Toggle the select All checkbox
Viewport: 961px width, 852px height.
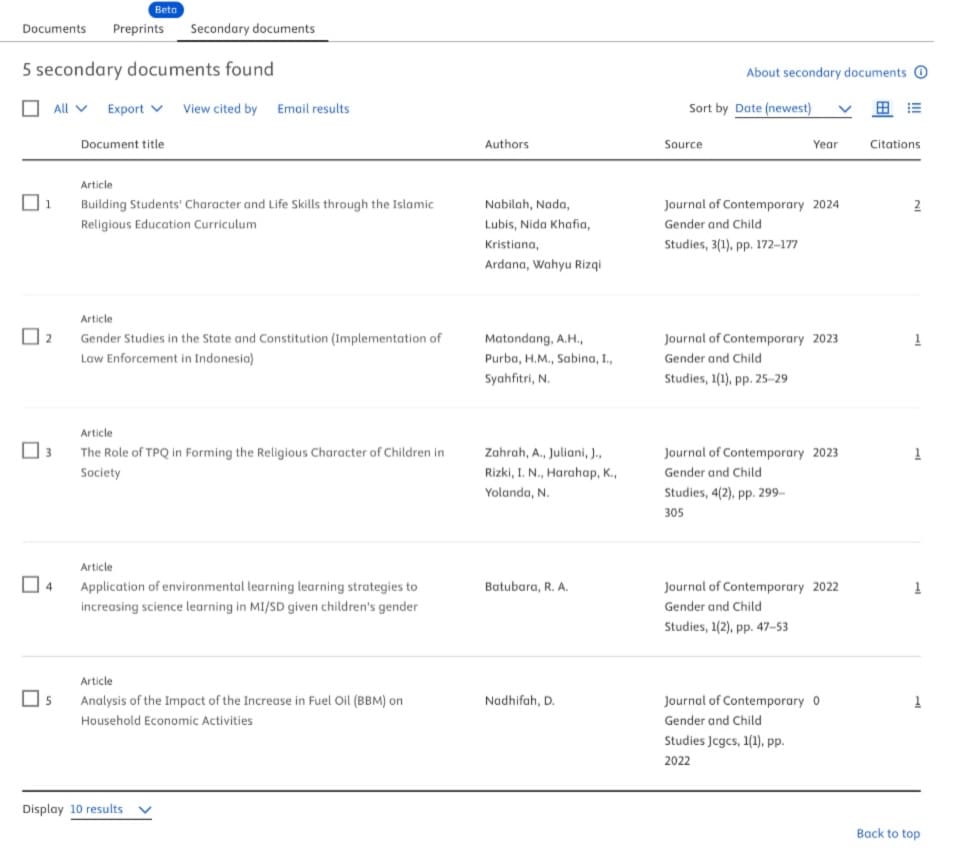pos(31,108)
